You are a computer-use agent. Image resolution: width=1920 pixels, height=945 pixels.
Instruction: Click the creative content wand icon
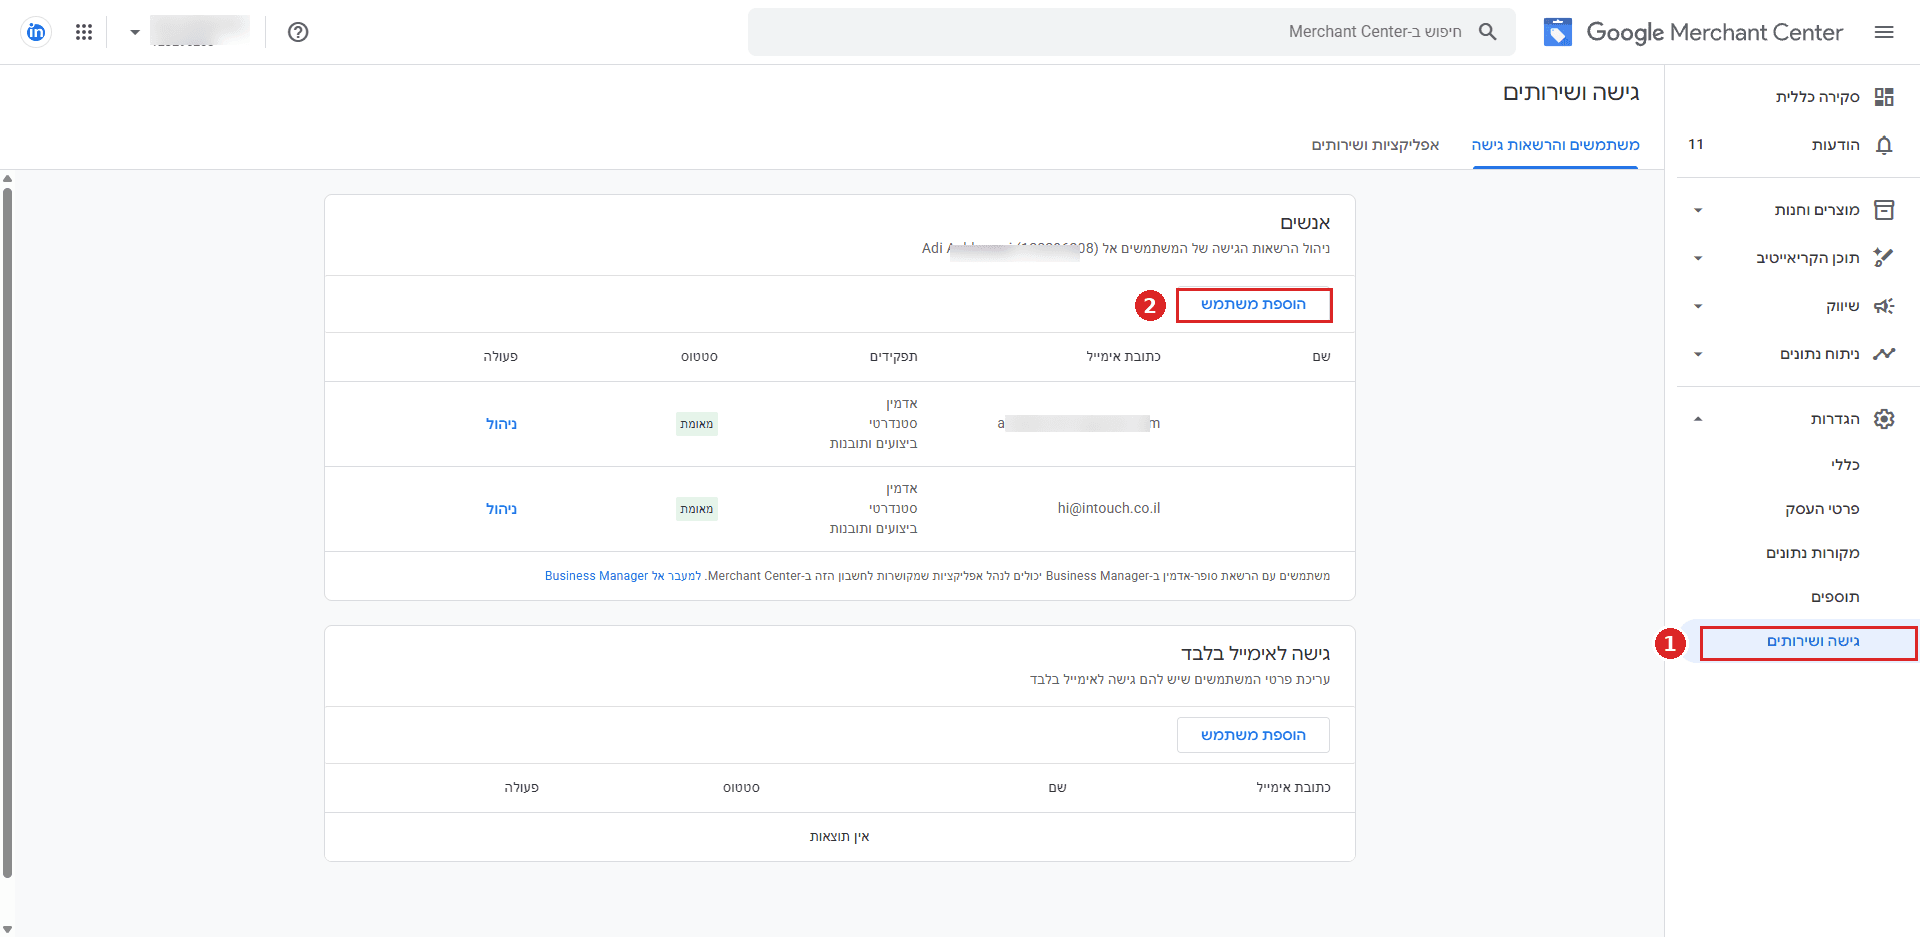tap(1884, 258)
